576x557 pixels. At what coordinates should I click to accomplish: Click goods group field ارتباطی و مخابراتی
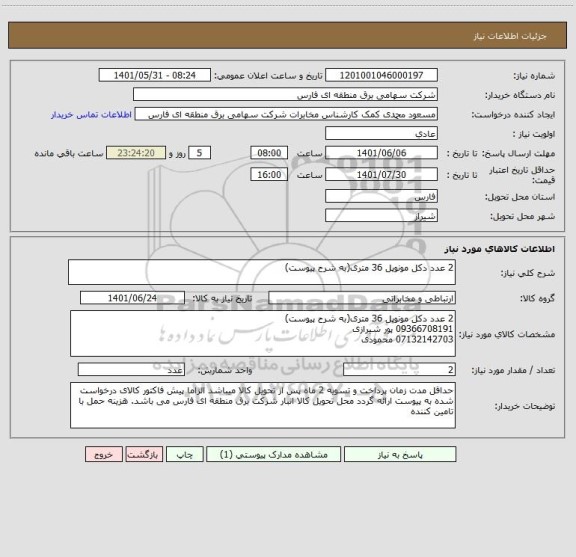point(362,298)
